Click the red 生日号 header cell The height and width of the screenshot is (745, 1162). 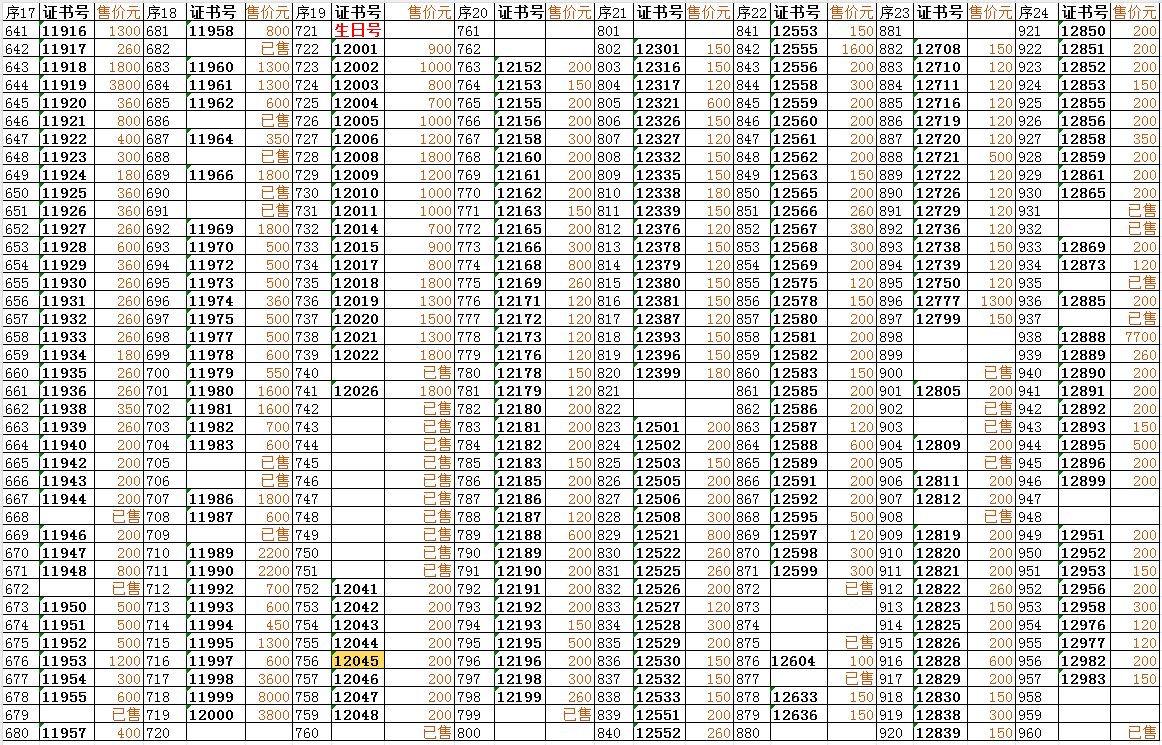point(356,31)
